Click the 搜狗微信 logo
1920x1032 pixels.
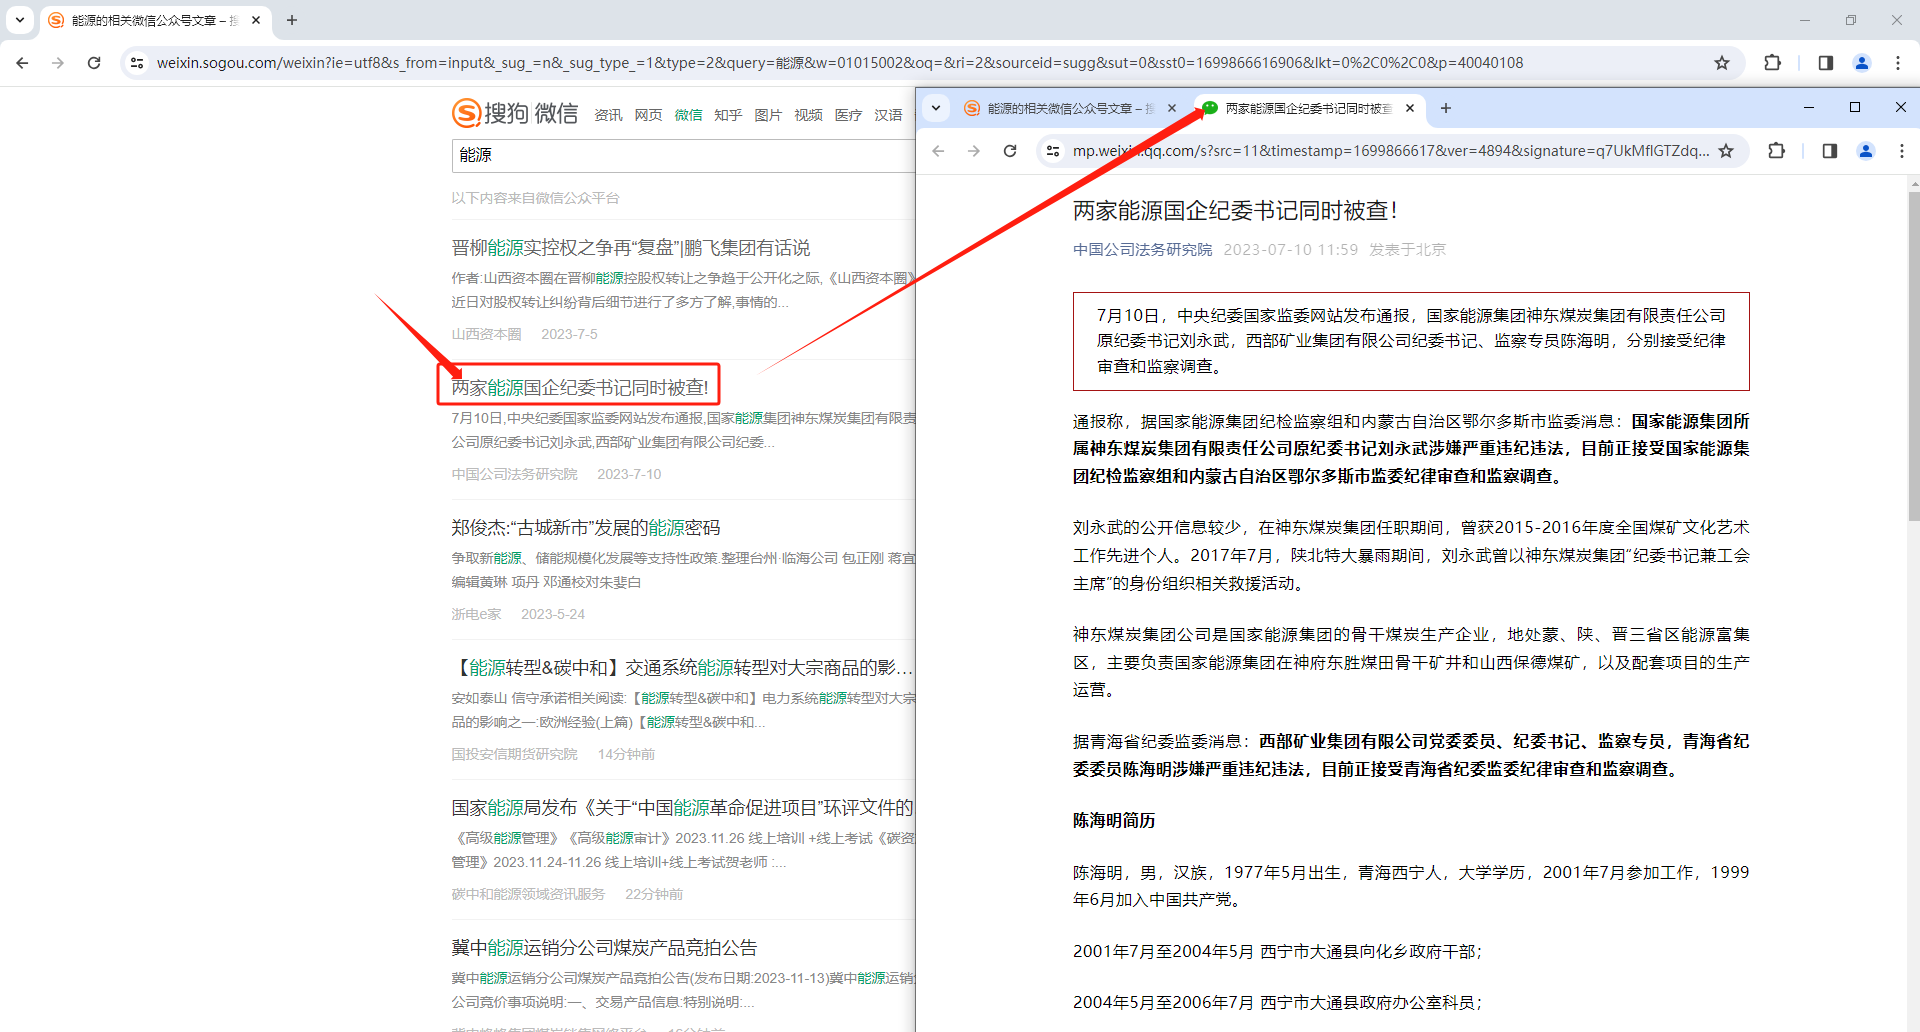(515, 113)
